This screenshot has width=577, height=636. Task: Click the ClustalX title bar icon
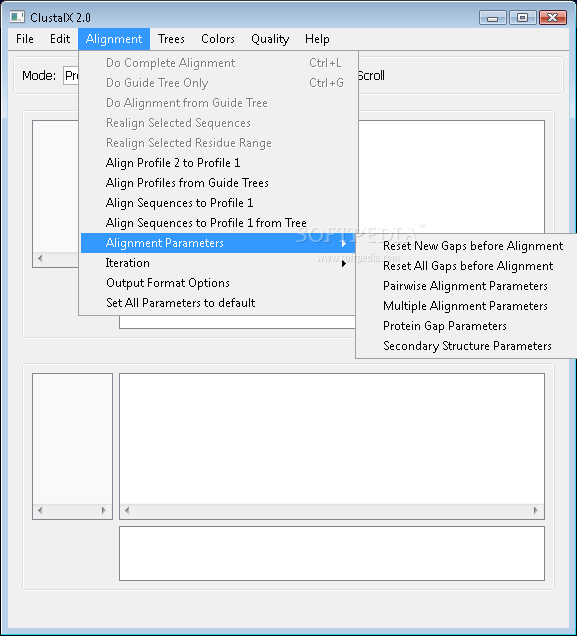pos(17,17)
